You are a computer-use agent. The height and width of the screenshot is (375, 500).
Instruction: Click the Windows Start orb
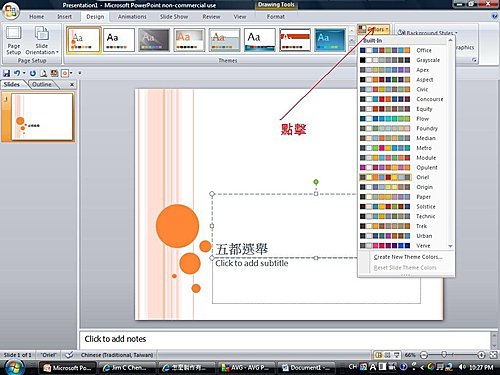(x=13, y=367)
